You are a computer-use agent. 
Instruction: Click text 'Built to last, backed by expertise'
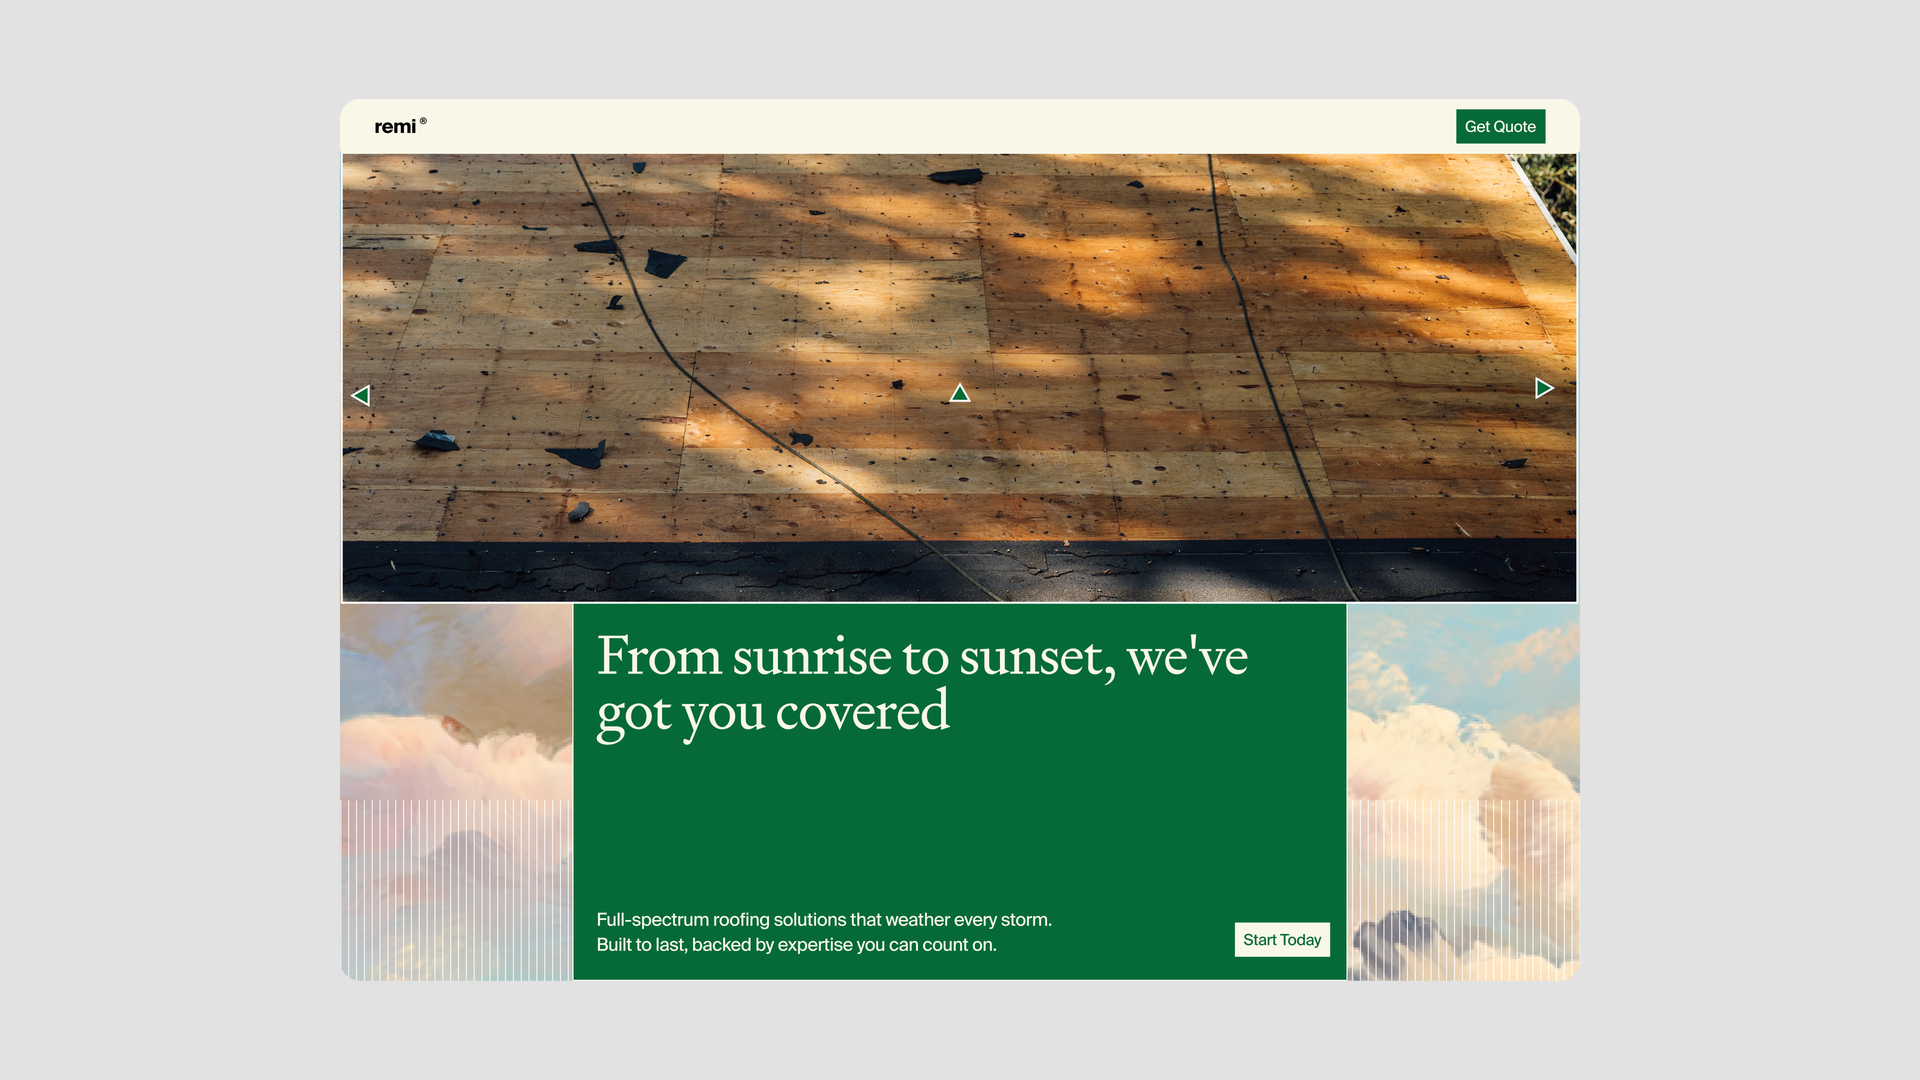pyautogui.click(x=723, y=944)
